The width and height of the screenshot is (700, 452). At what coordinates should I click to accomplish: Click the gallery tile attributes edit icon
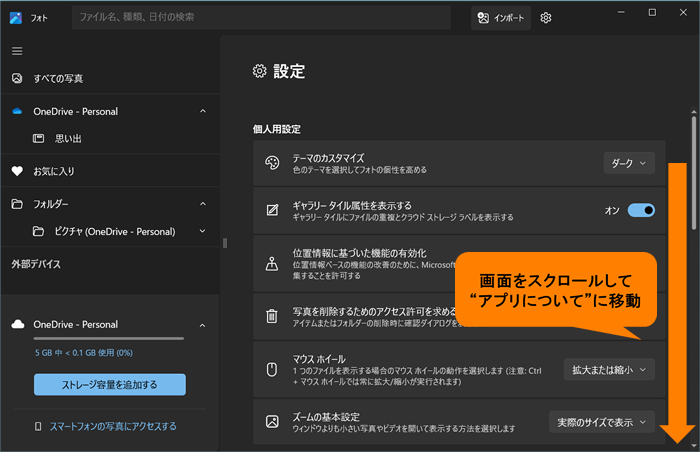(272, 210)
